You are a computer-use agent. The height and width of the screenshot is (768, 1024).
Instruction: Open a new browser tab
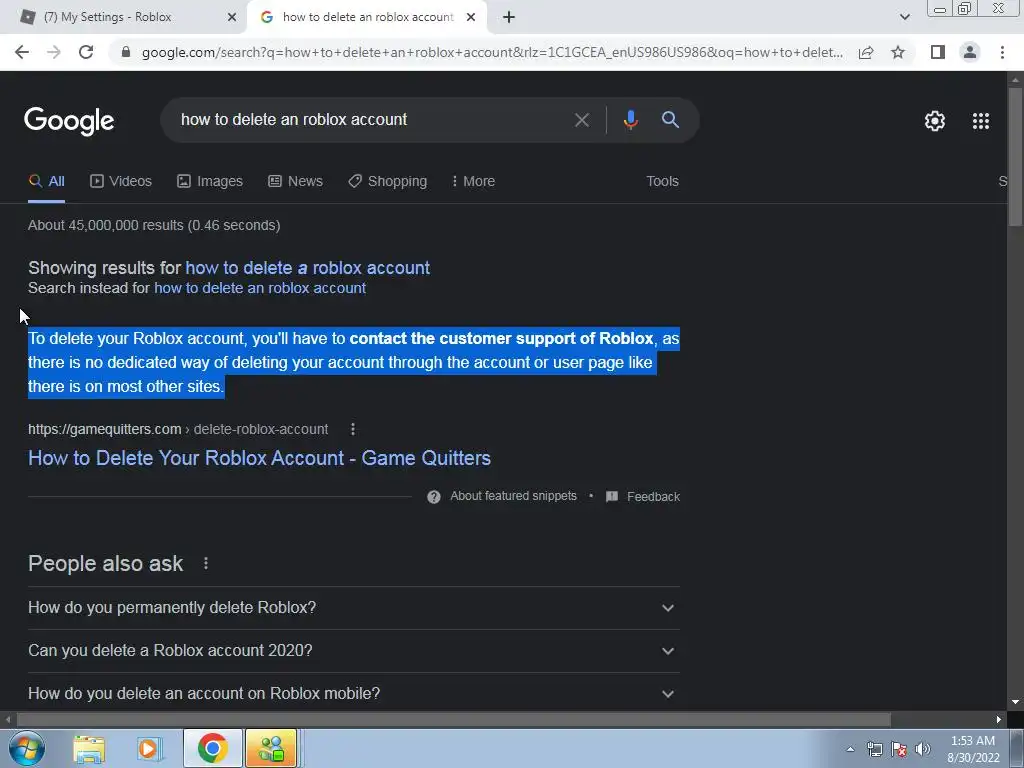click(x=509, y=17)
